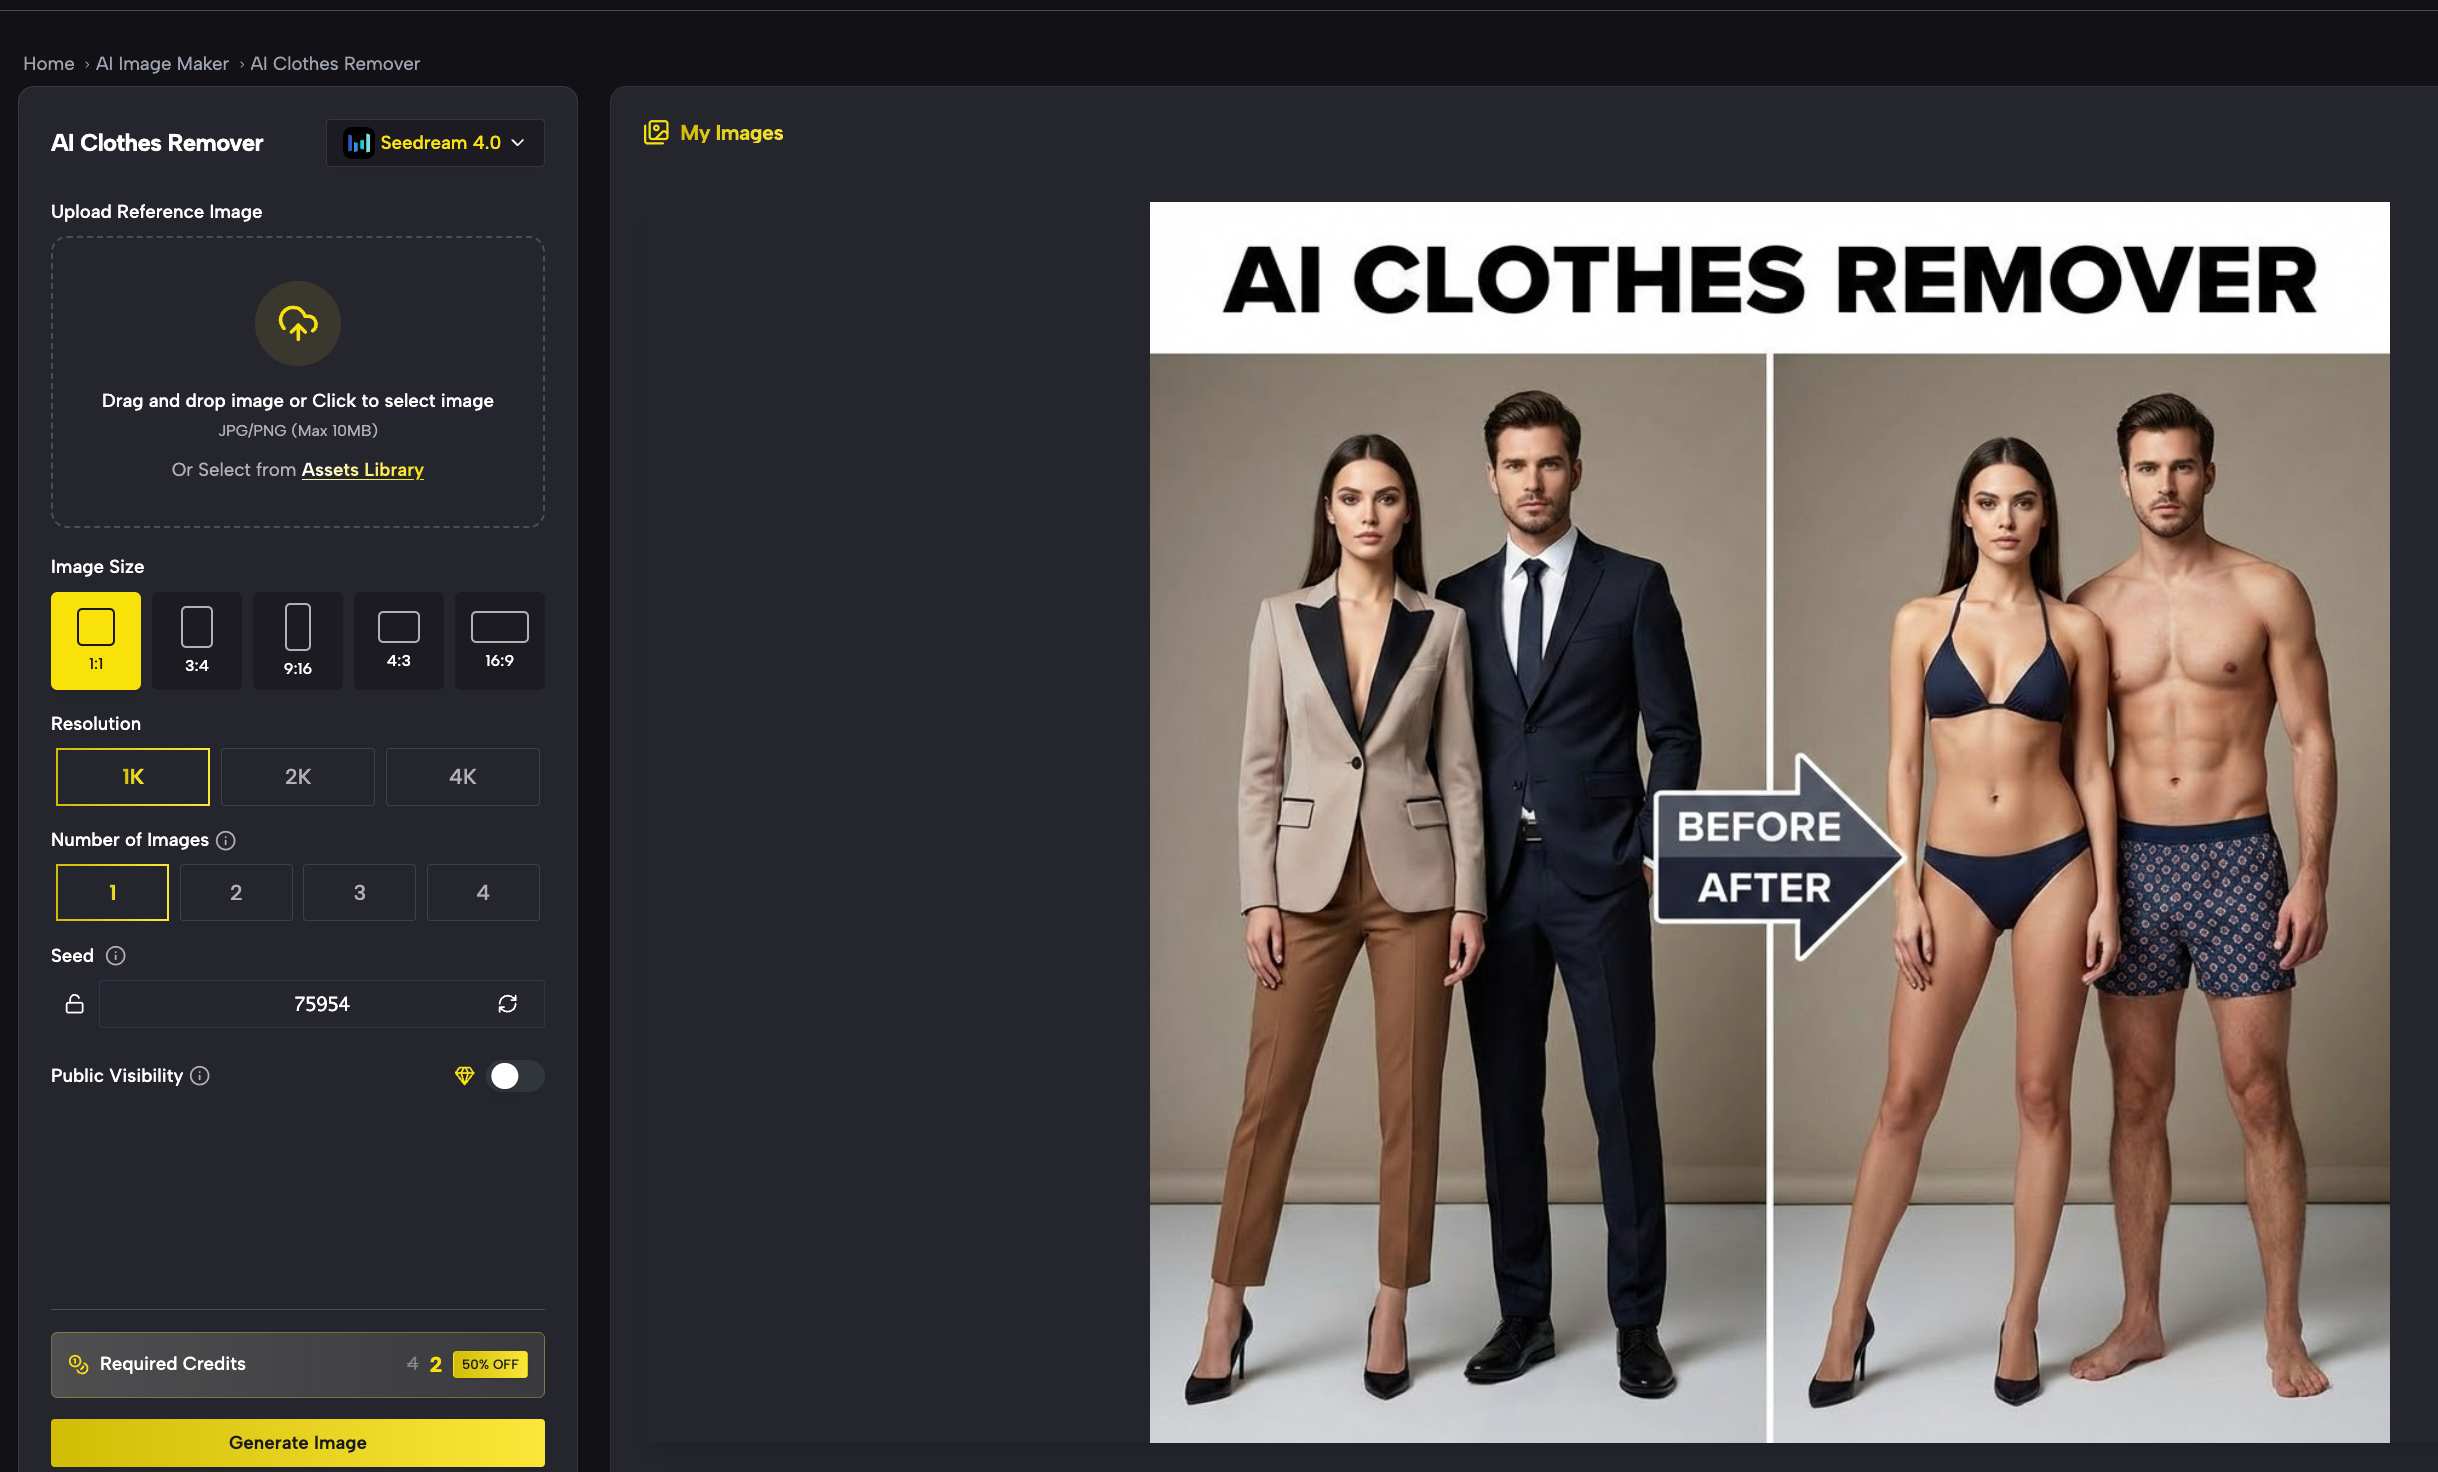Click the diamond icon next to Public Visibility
2438x1472 pixels.
pyautogui.click(x=465, y=1075)
